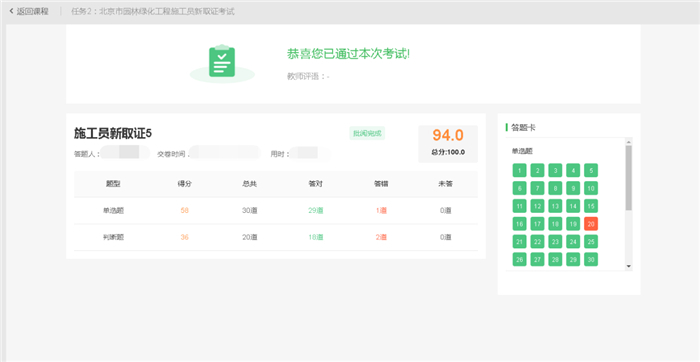Click the answer card scrollbar thumb
The image size is (700, 362).
pos(629,178)
